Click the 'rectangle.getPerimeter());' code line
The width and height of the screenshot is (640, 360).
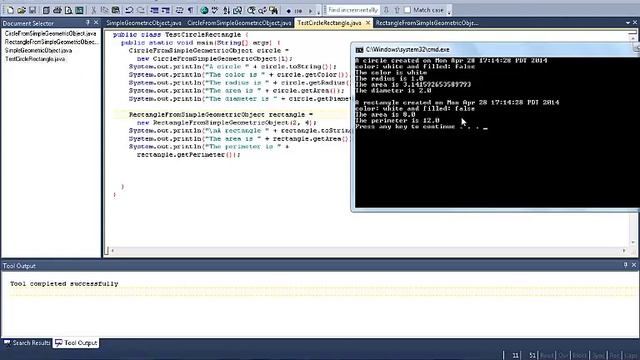coord(189,155)
